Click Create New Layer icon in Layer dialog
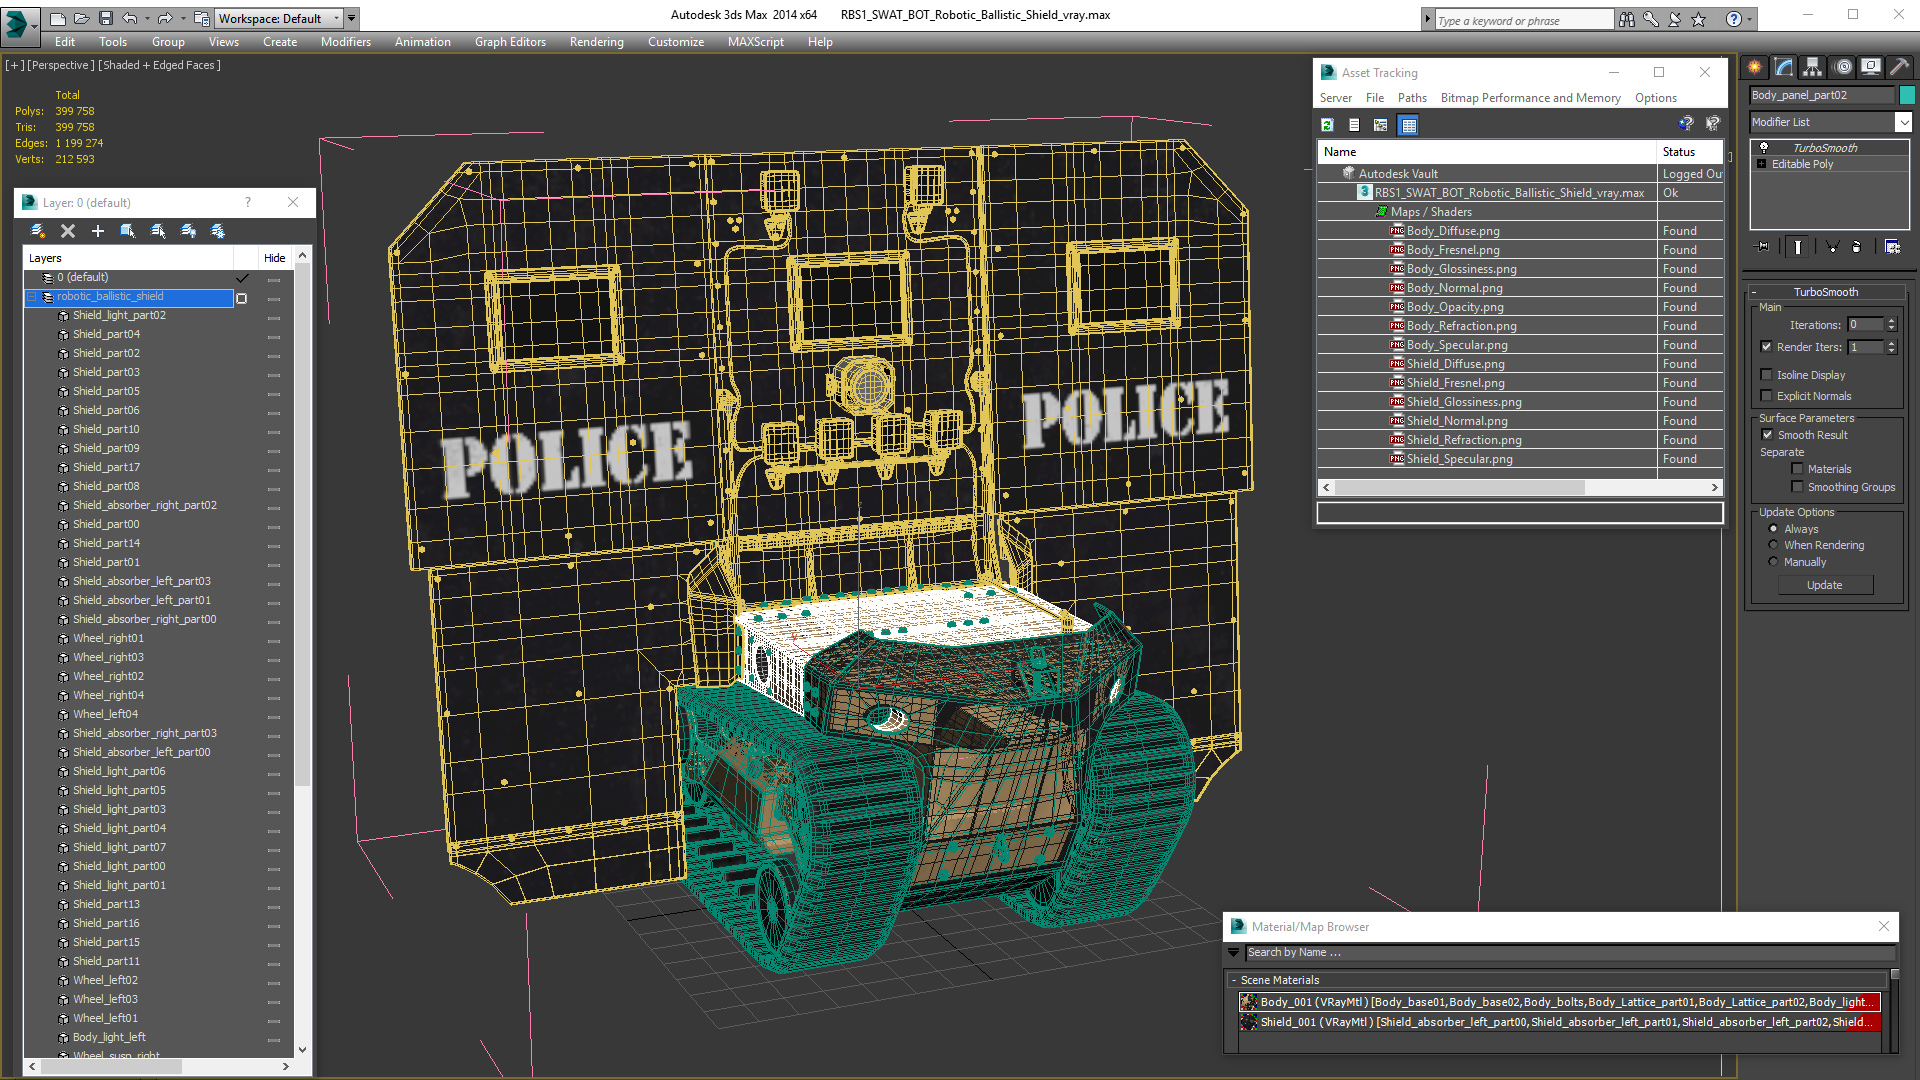This screenshot has height=1080, width=1920. click(x=38, y=231)
